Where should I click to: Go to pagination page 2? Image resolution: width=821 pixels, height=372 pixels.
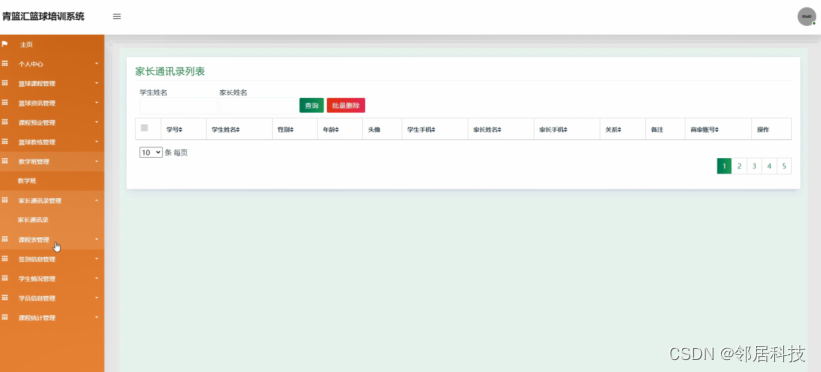739,166
